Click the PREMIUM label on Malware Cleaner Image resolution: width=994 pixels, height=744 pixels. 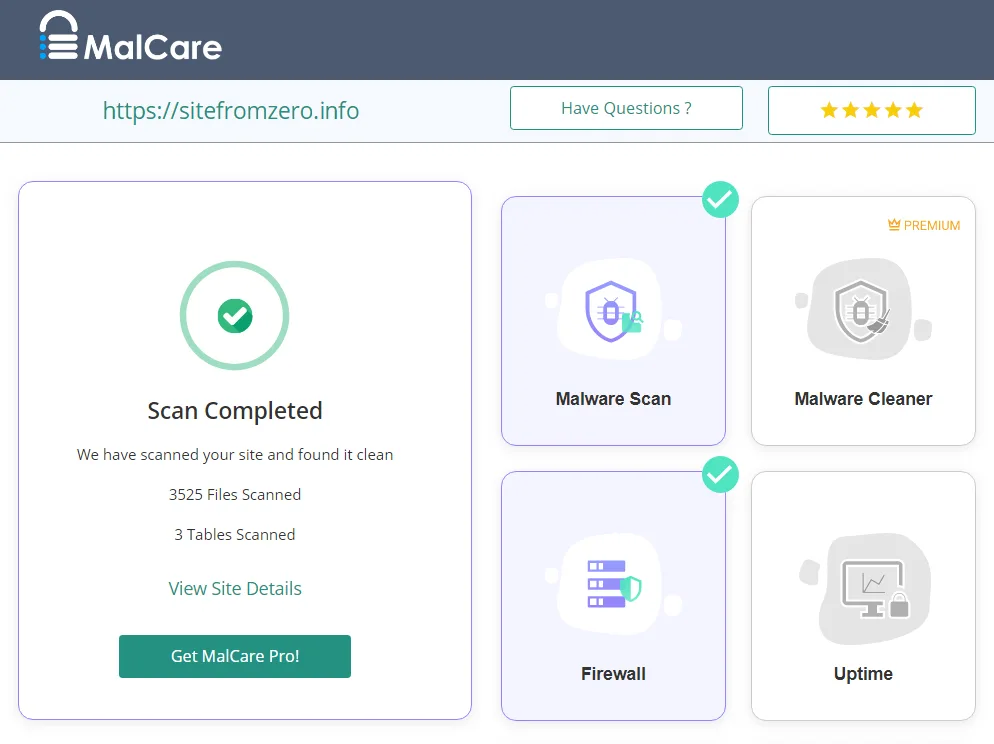pos(931,226)
